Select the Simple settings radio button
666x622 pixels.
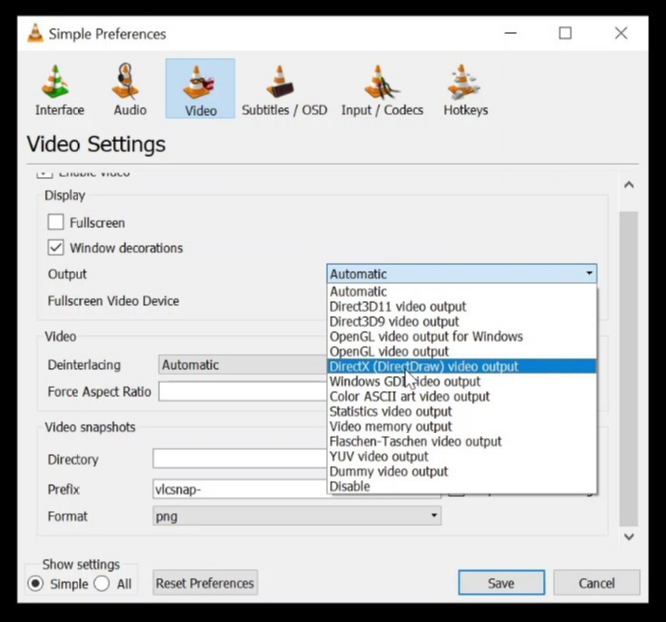click(36, 584)
